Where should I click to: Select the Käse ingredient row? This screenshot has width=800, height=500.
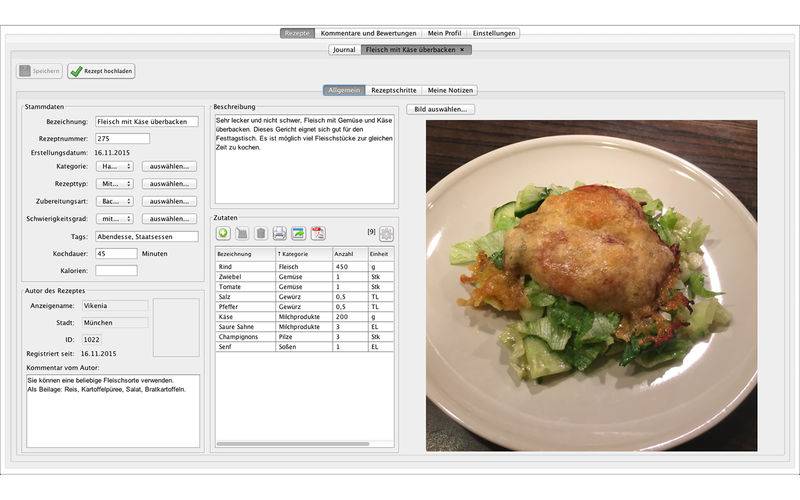point(305,316)
